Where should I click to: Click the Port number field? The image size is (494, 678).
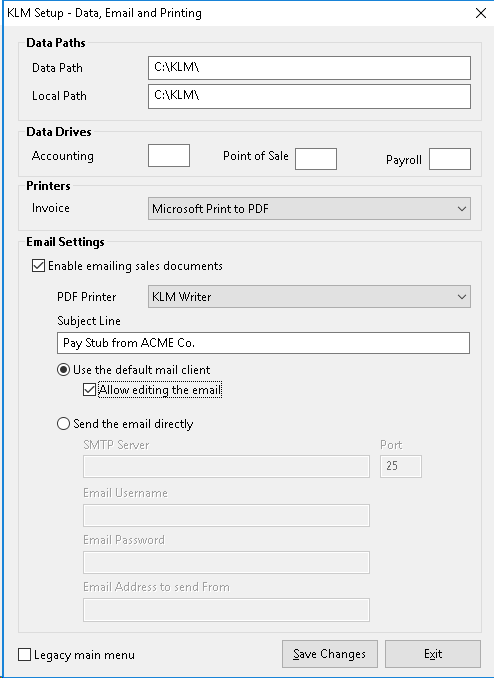coord(401,466)
